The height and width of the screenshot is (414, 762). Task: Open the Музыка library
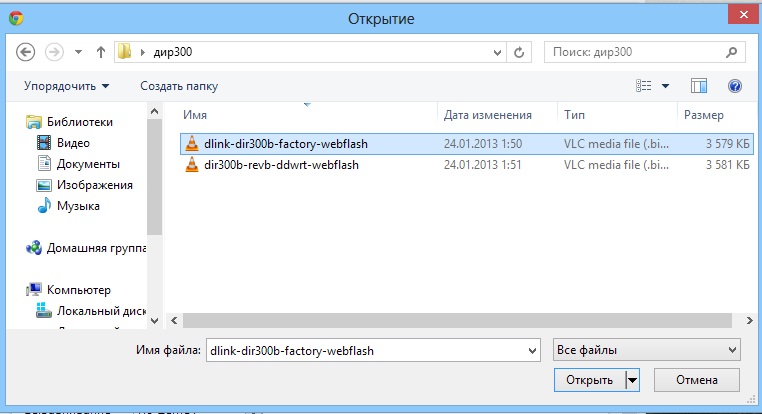tap(78, 206)
